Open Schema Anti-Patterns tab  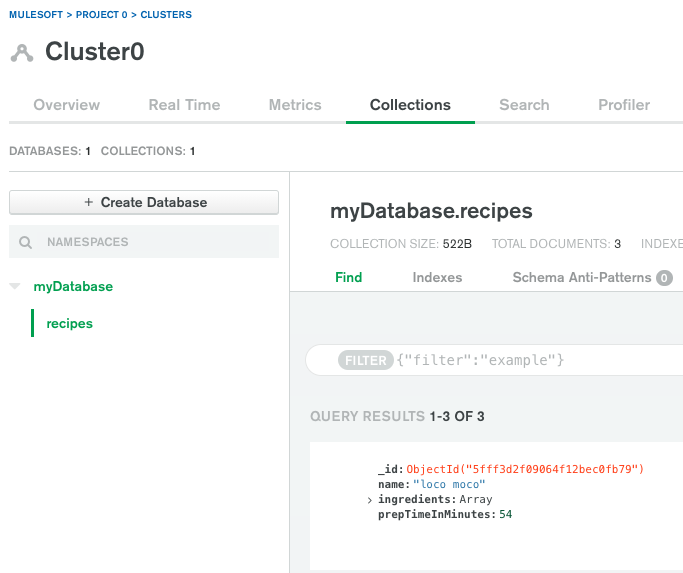pyautogui.click(x=582, y=278)
